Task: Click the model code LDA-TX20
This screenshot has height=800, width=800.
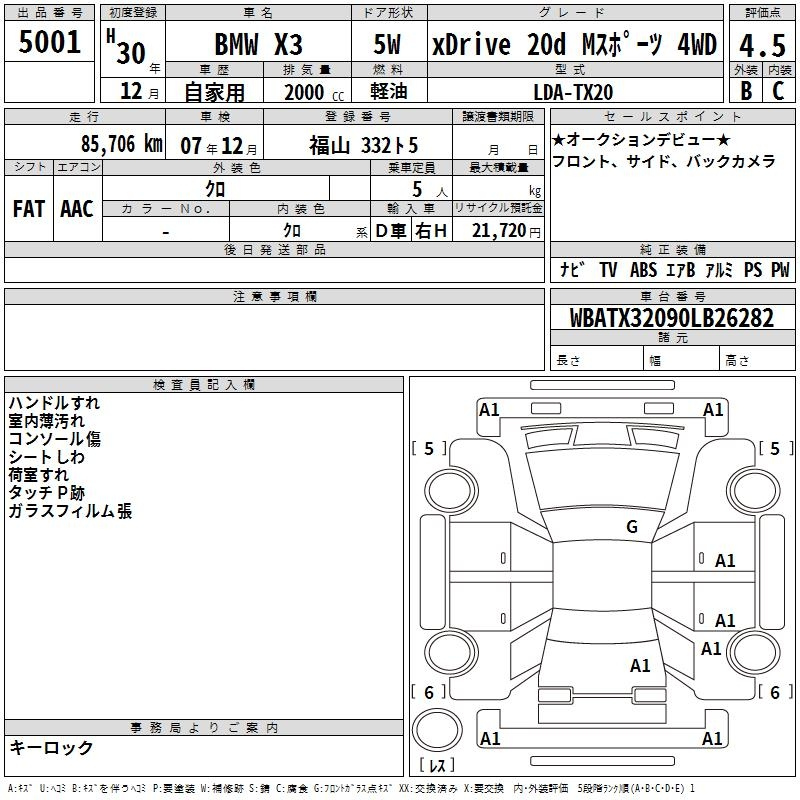Action: [x=573, y=92]
